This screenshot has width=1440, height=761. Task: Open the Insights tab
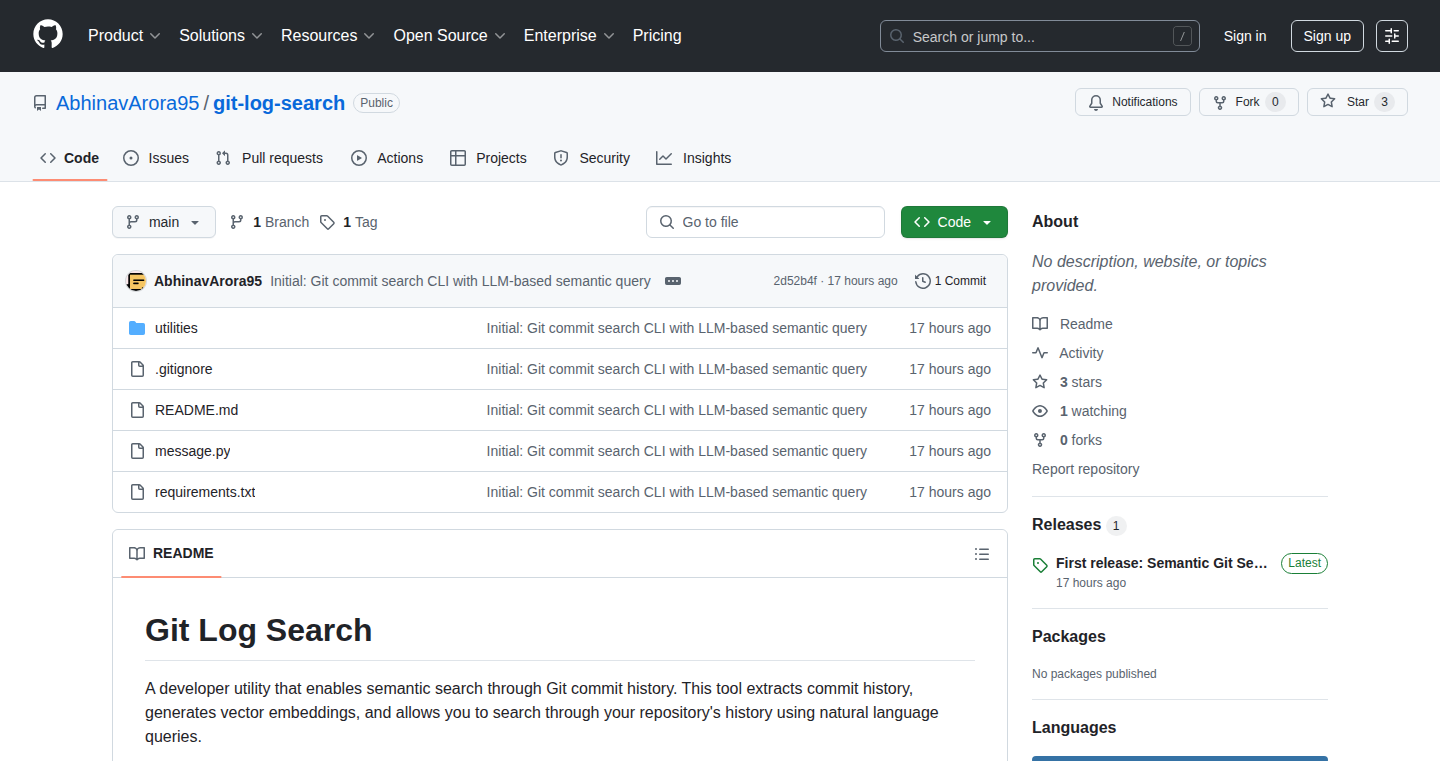click(x=693, y=158)
